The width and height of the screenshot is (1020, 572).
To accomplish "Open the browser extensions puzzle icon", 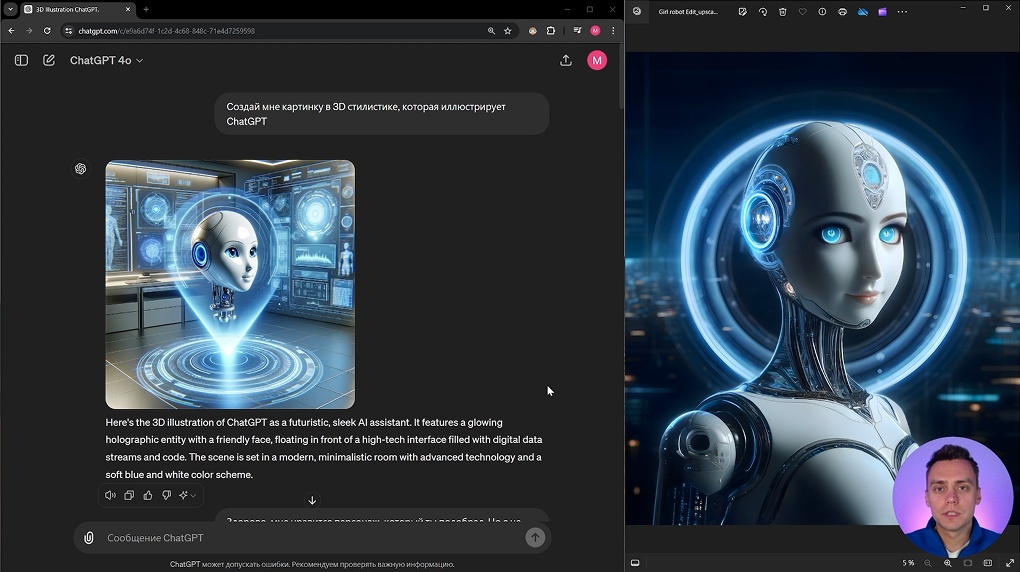I will click(x=551, y=31).
